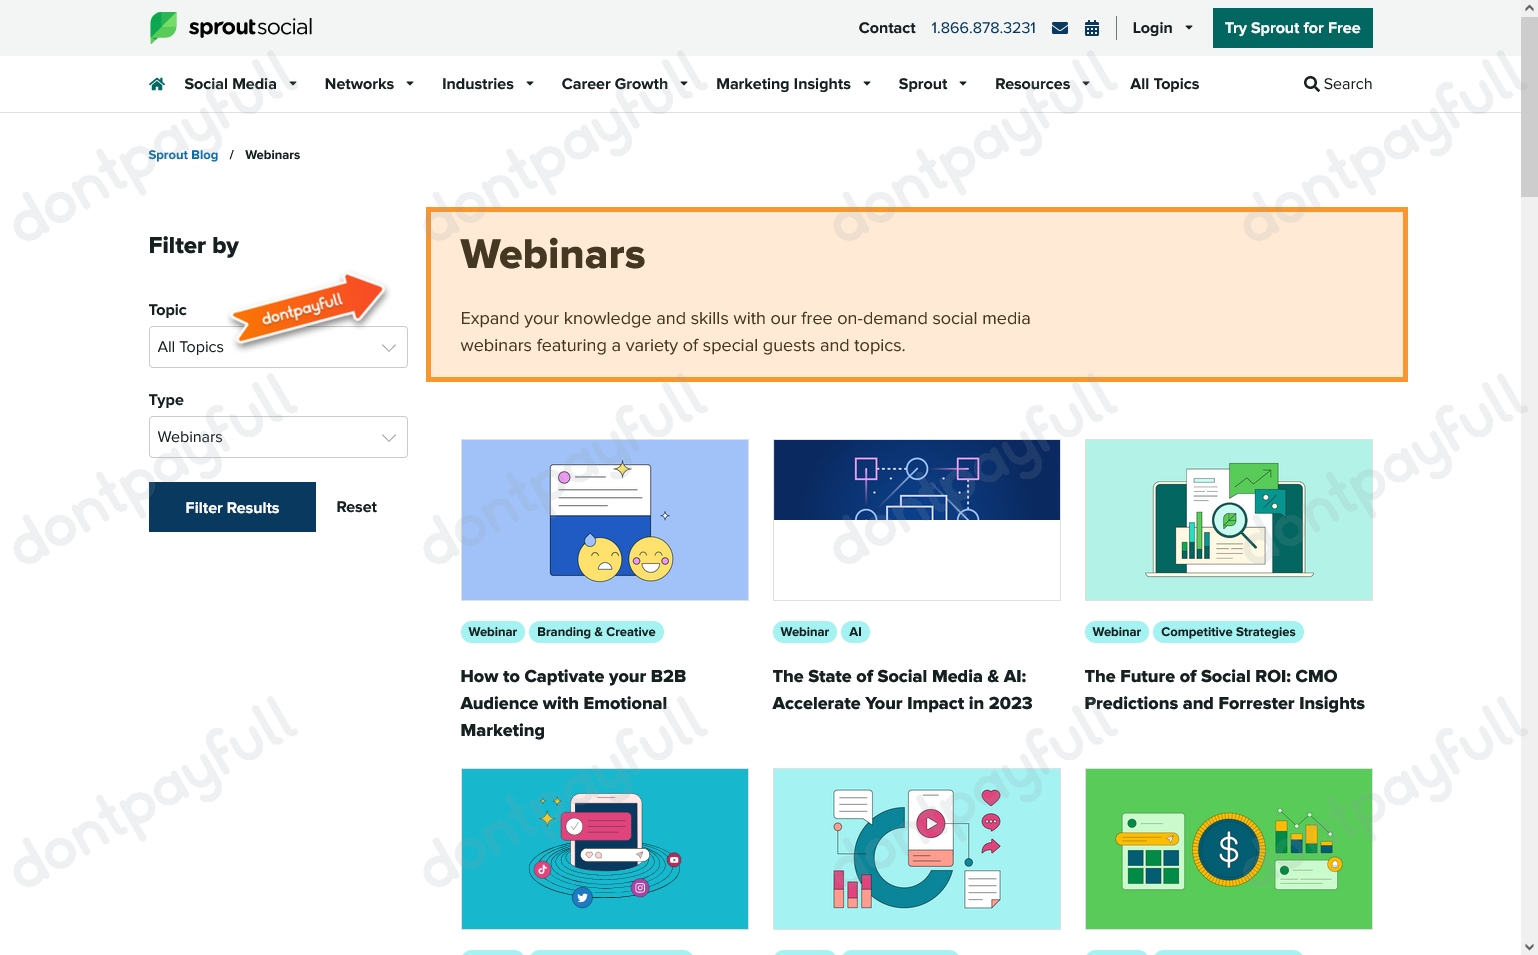The image size is (1538, 955).
Task: Expand the Login dropdown
Action: [x=1162, y=28]
